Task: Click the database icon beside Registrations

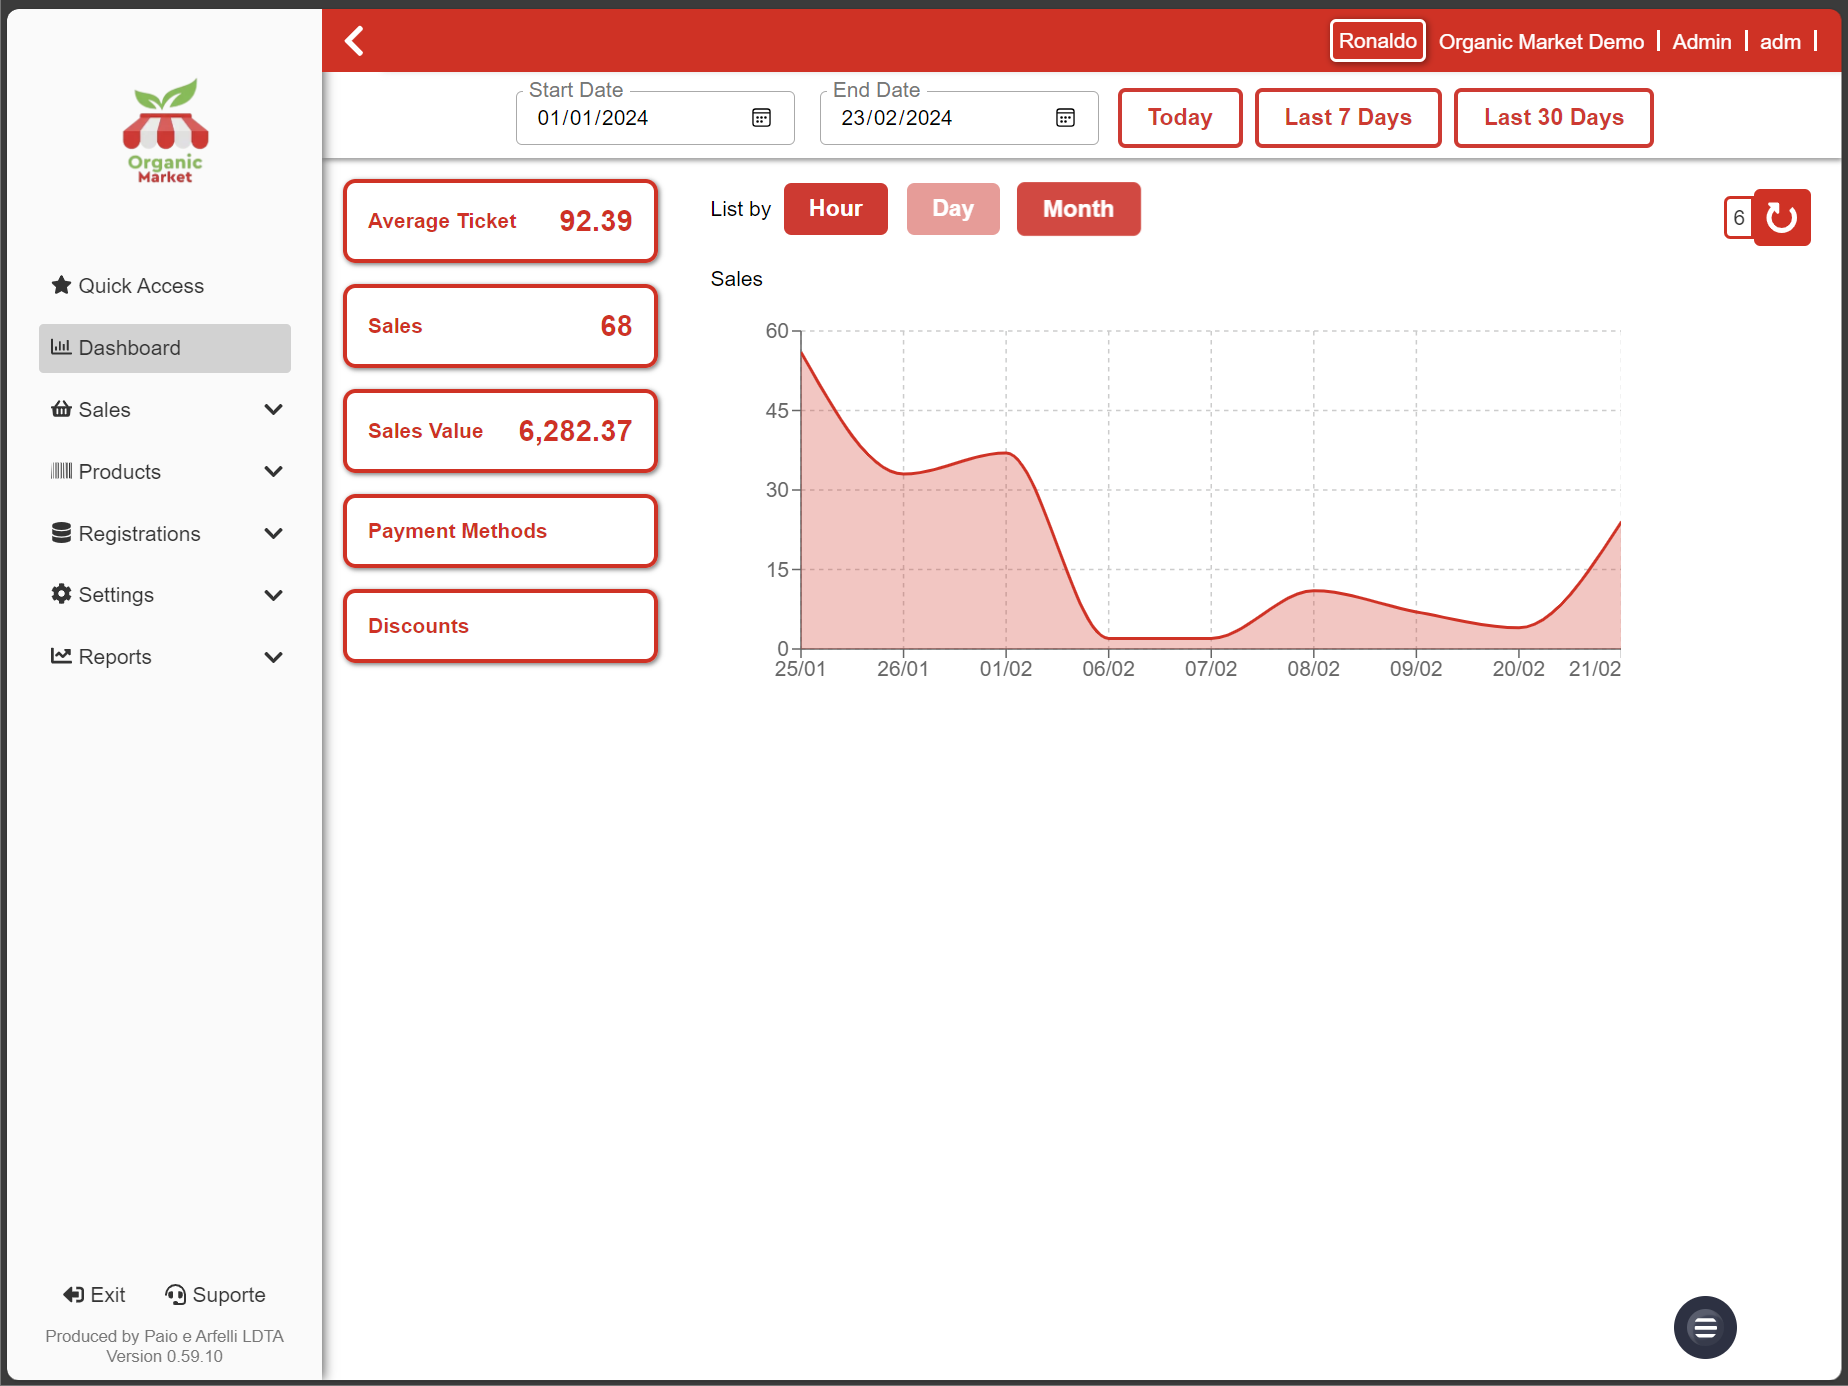Action: (61, 533)
